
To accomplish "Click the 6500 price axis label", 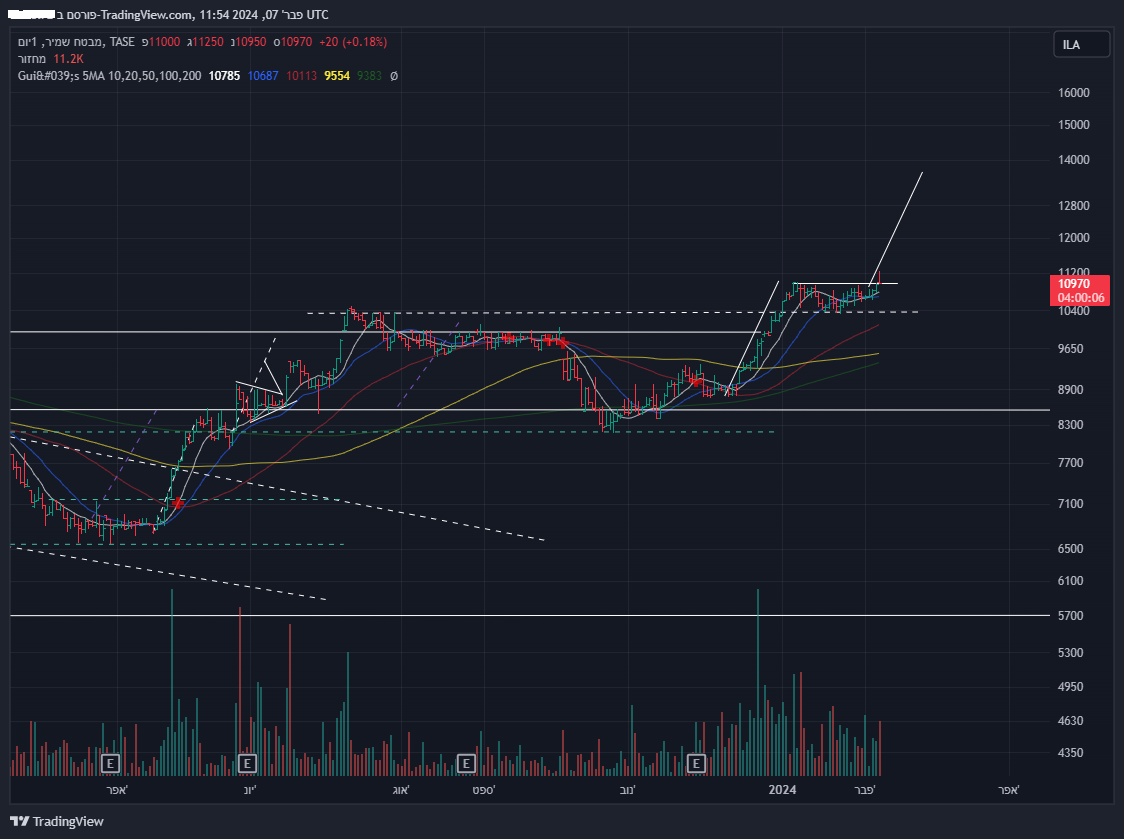I will 1071,549.
